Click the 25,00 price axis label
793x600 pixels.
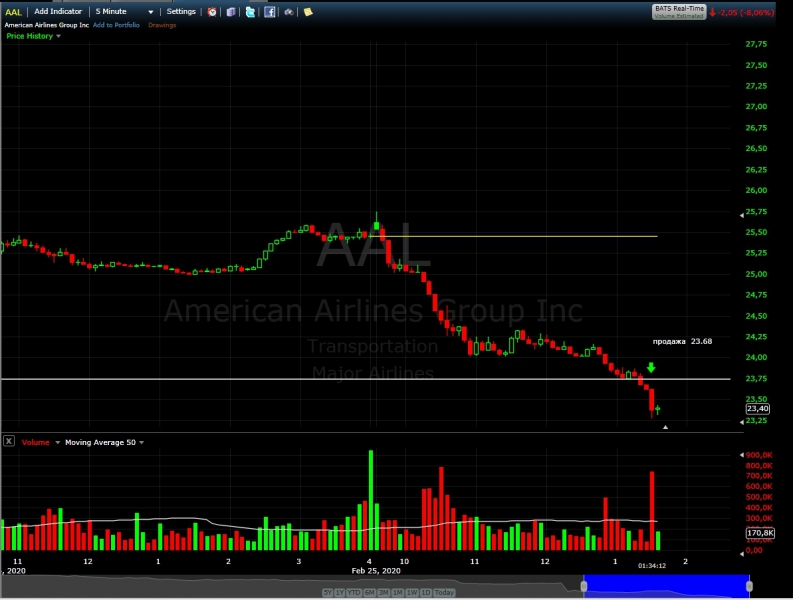click(756, 274)
